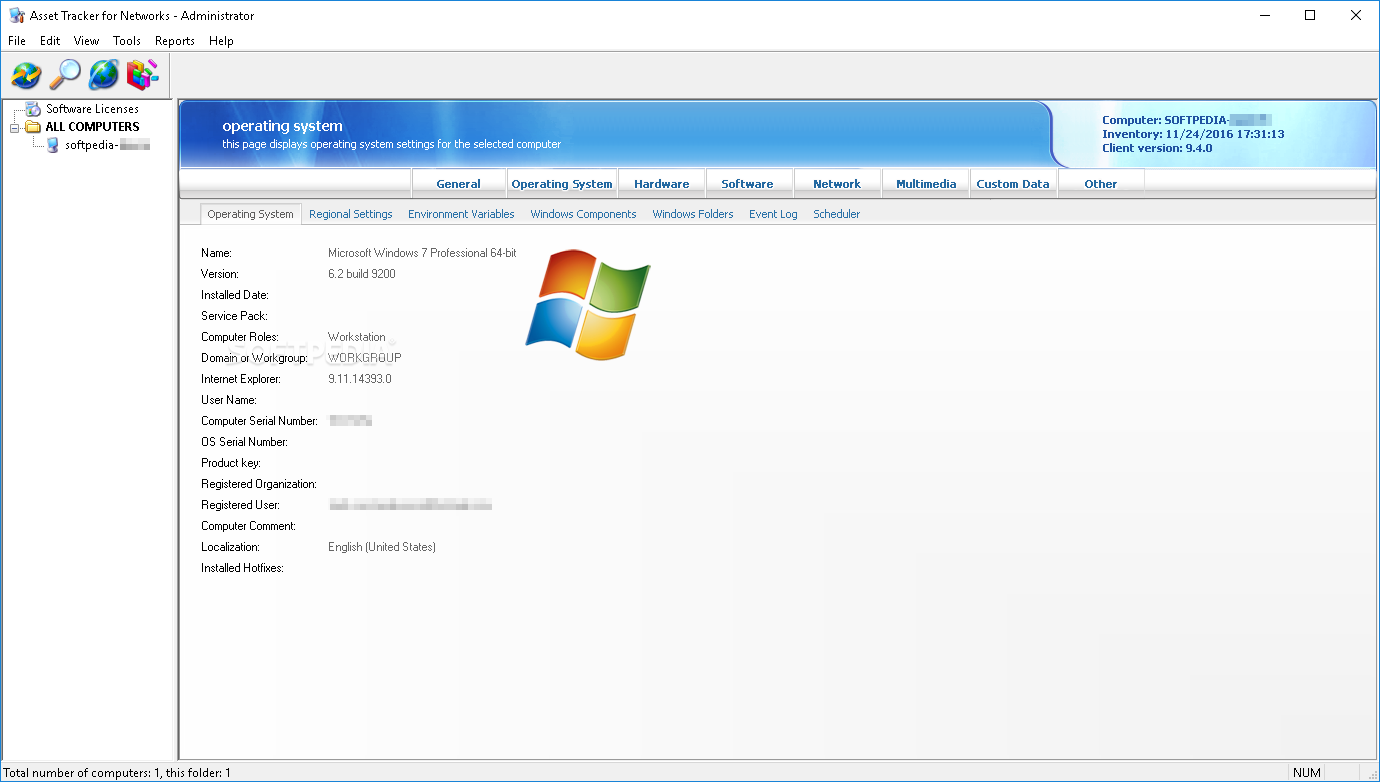
Task: Open the File menu
Action: (16, 41)
